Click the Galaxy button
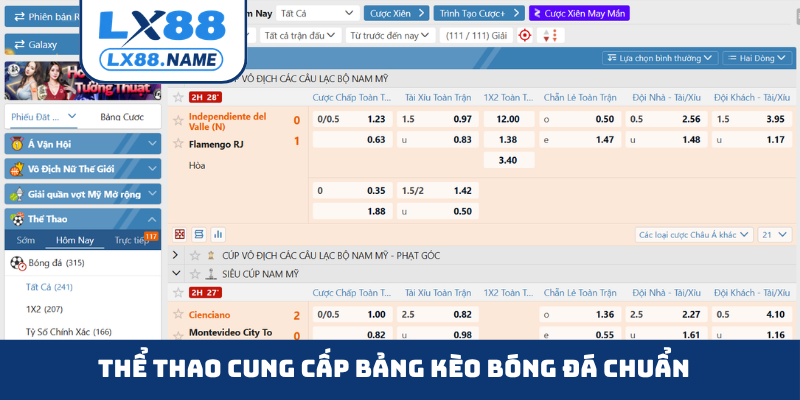 43,44
